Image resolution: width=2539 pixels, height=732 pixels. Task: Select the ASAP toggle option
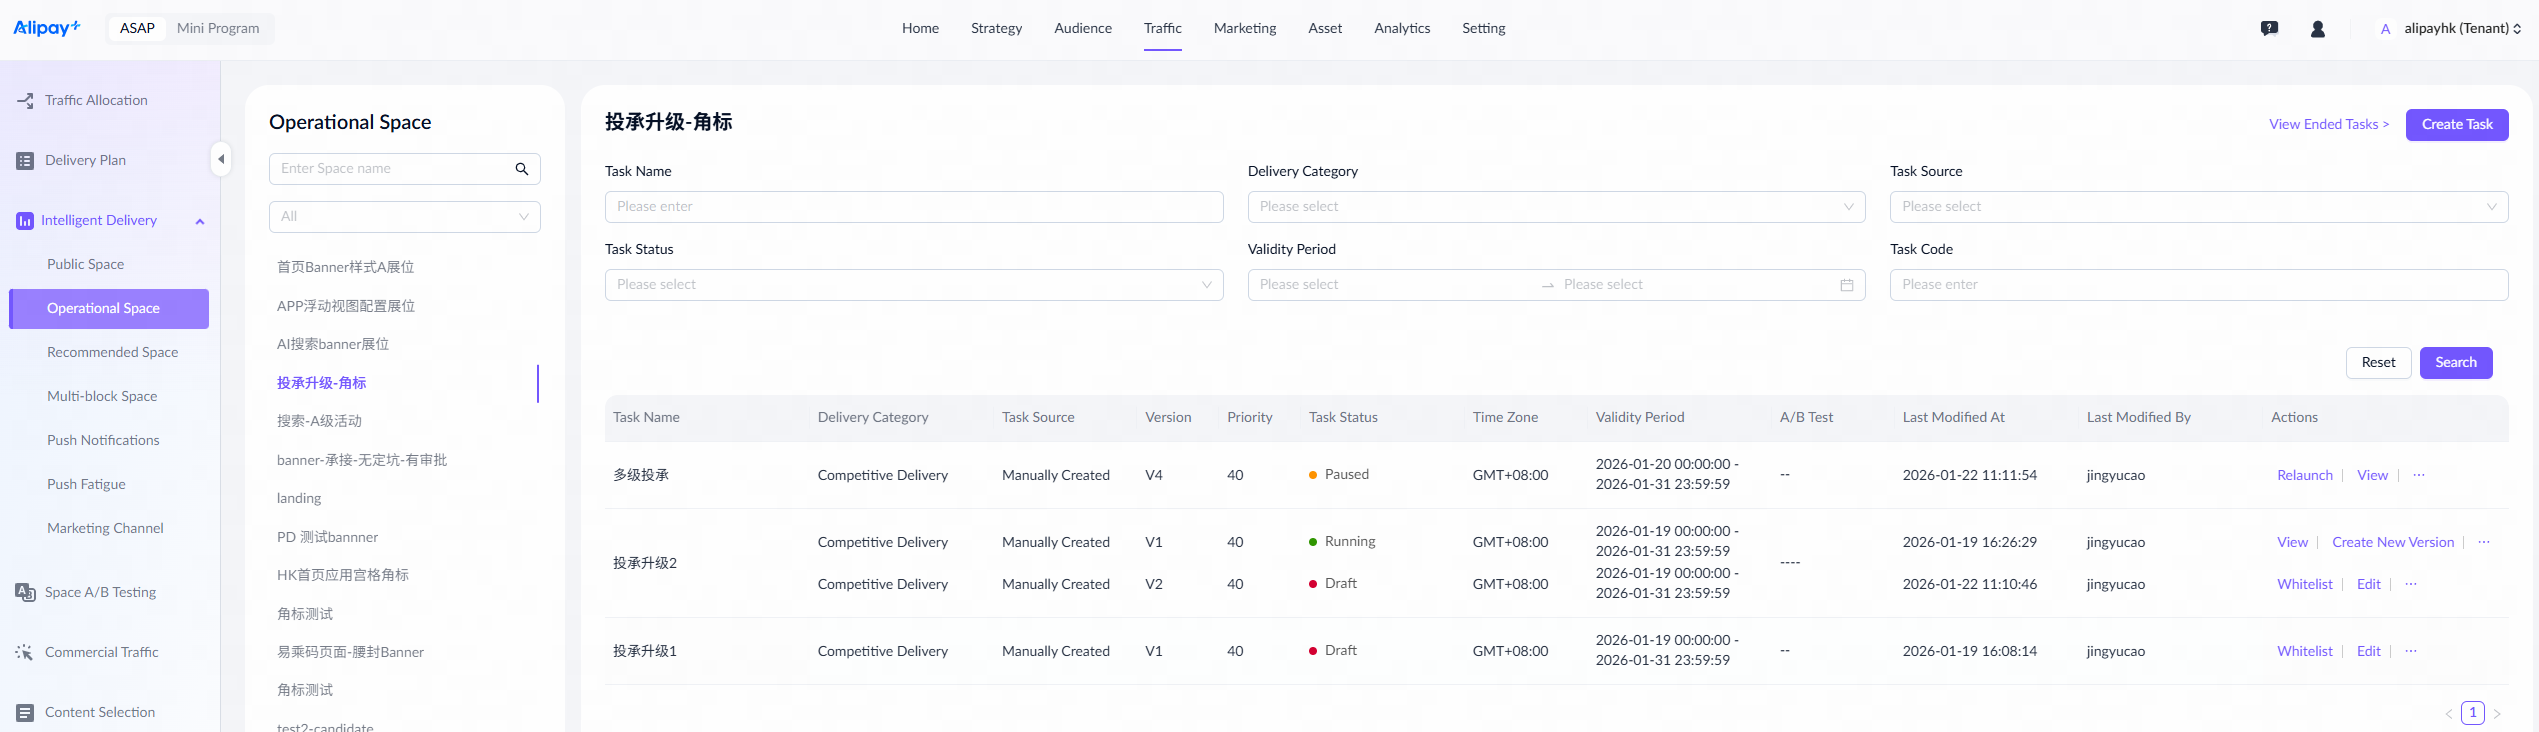point(137,28)
